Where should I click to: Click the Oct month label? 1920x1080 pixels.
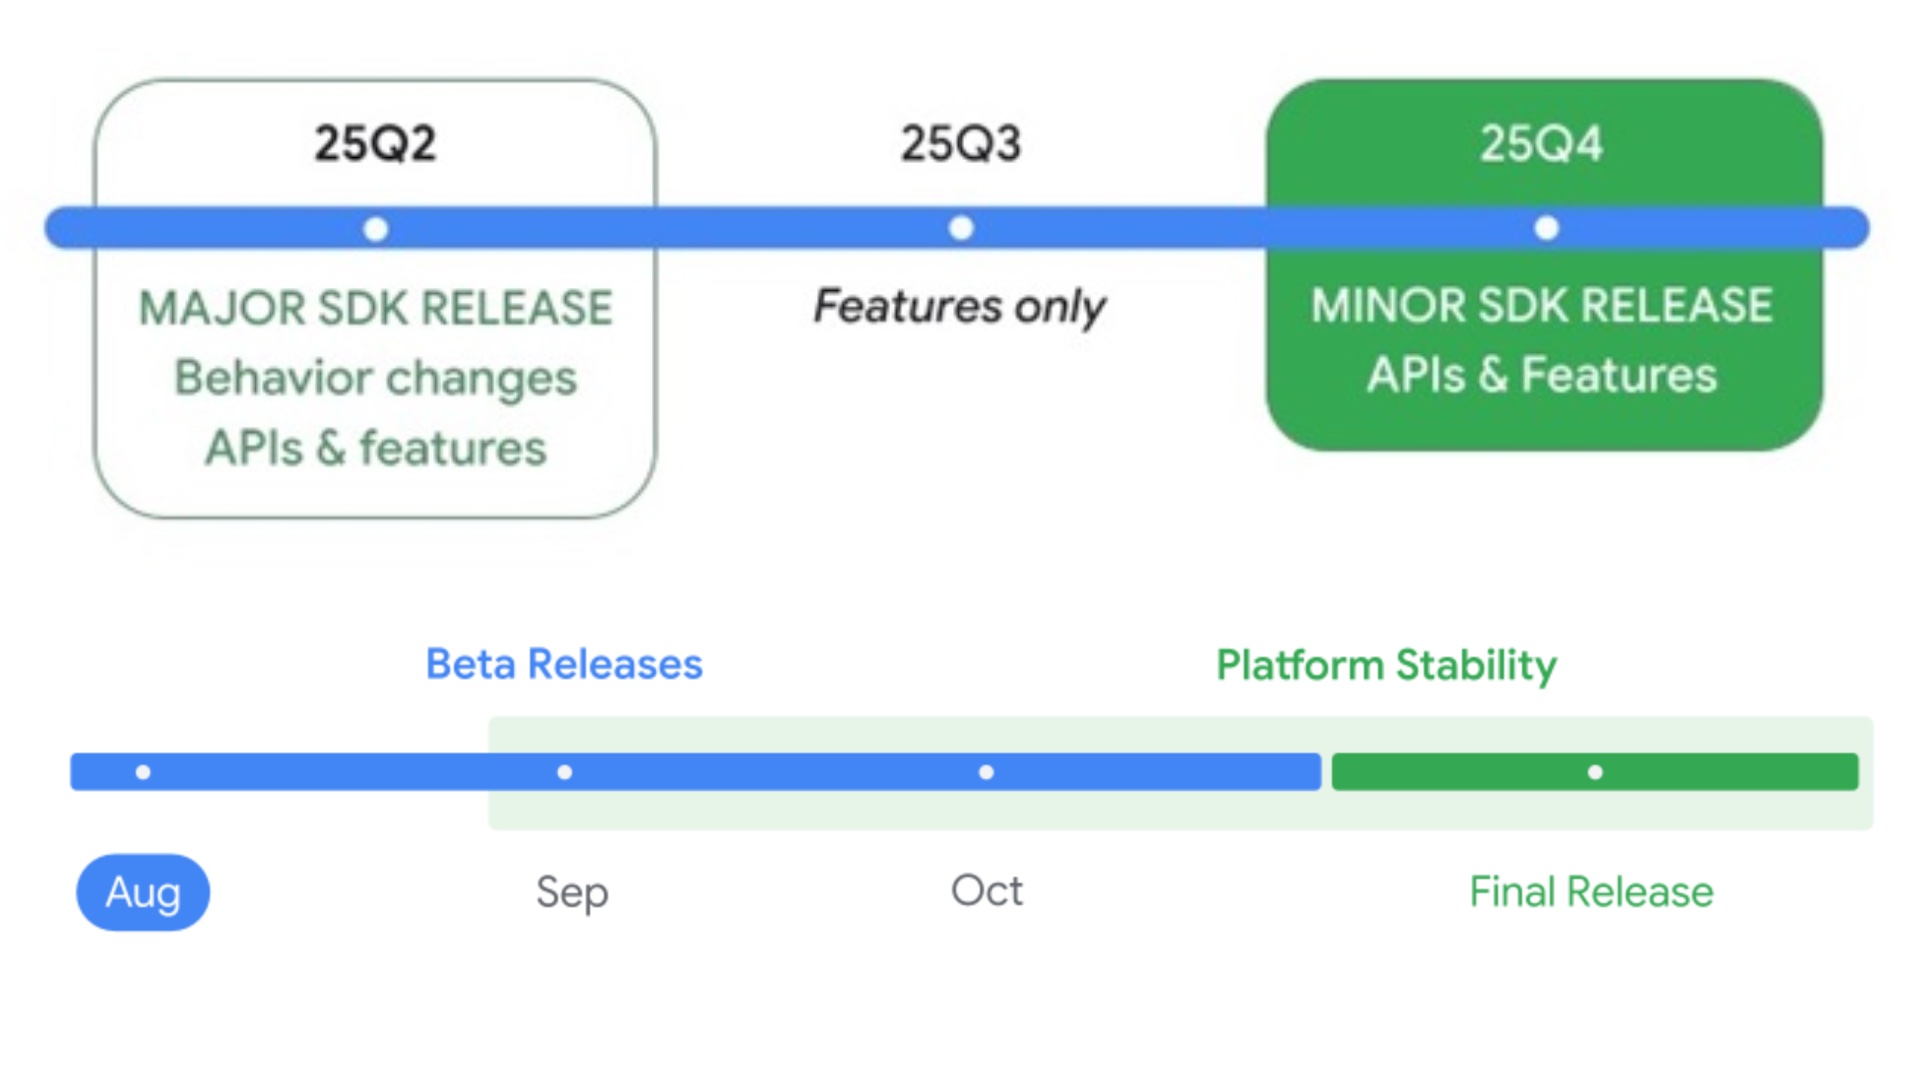click(987, 890)
